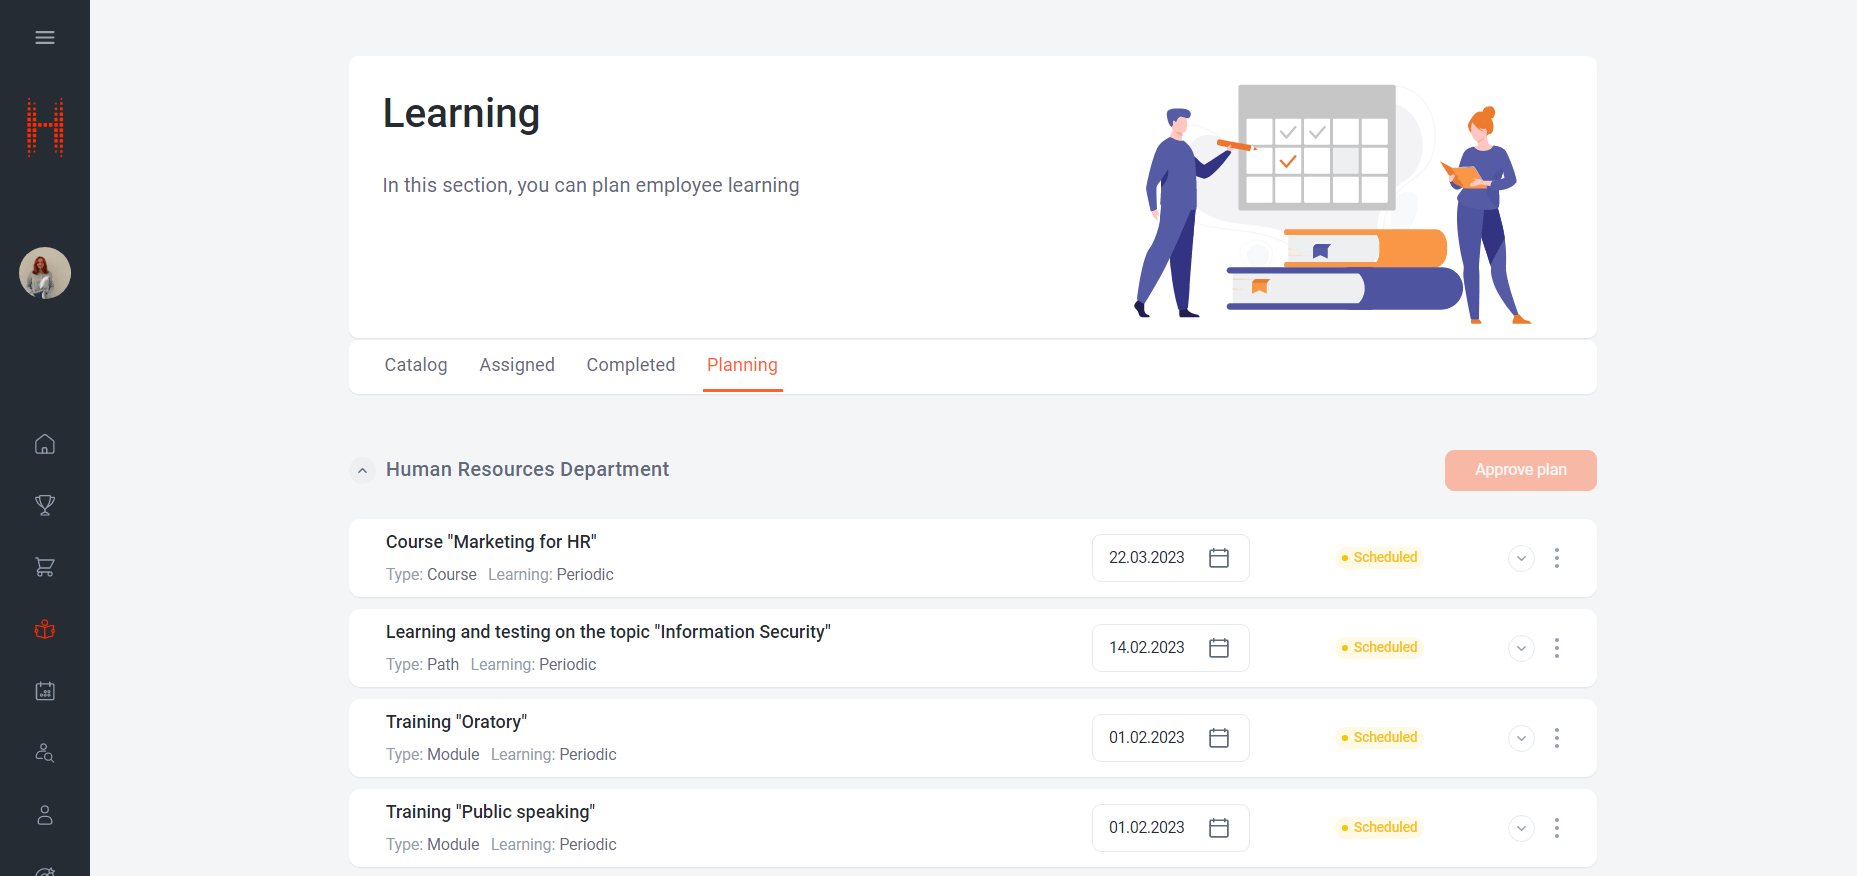The image size is (1857, 876).
Task: Open the trophy achievements icon
Action: tap(45, 506)
